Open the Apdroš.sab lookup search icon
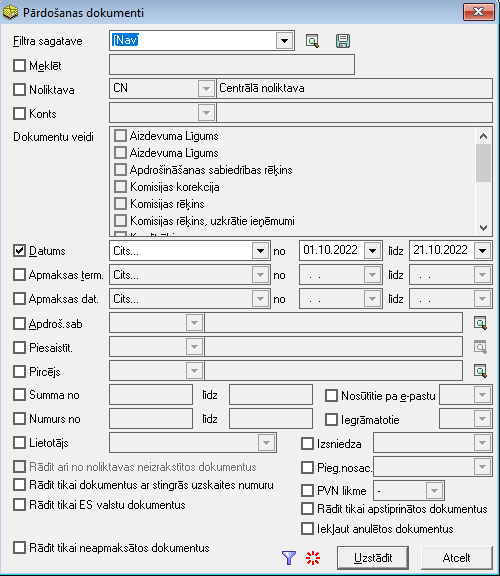The width and height of the screenshot is (500, 576). click(x=481, y=323)
